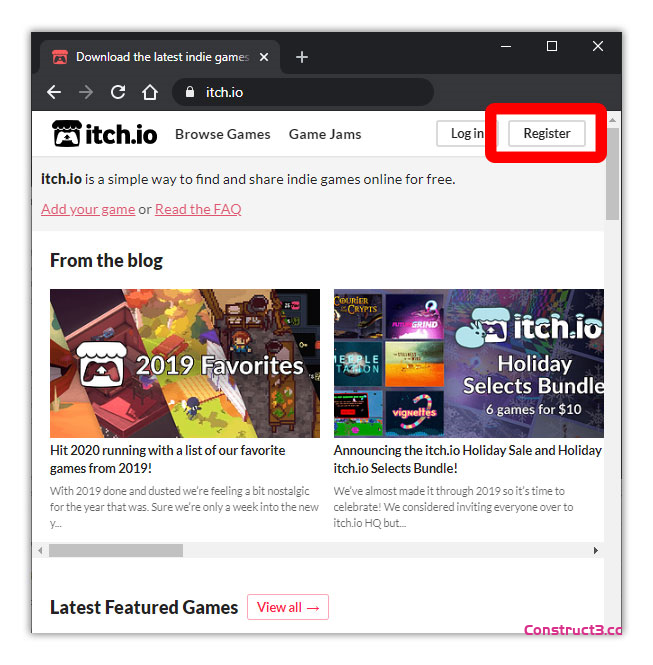Click the blog horizontal scrollbar right arrow
Image resolution: width=653 pixels, height=665 pixels.
[x=596, y=550]
